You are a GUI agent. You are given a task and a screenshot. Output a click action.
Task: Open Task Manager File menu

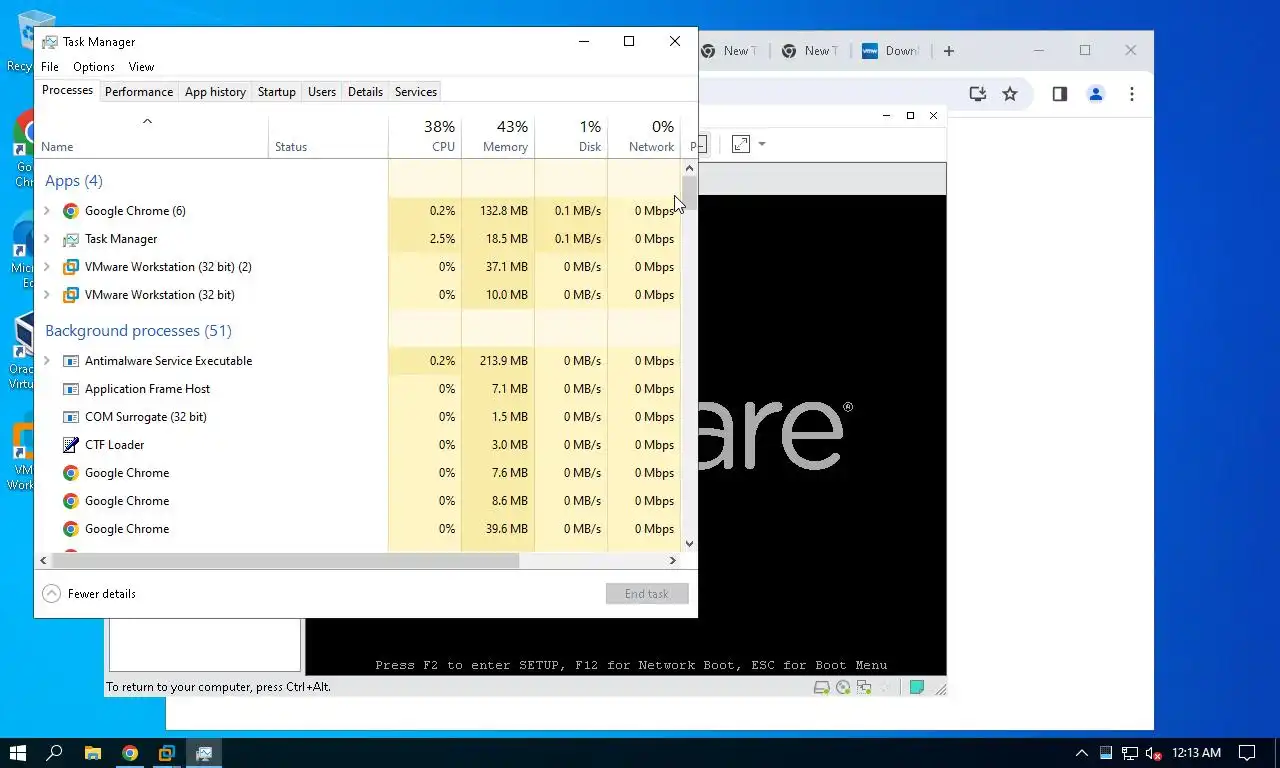point(50,67)
